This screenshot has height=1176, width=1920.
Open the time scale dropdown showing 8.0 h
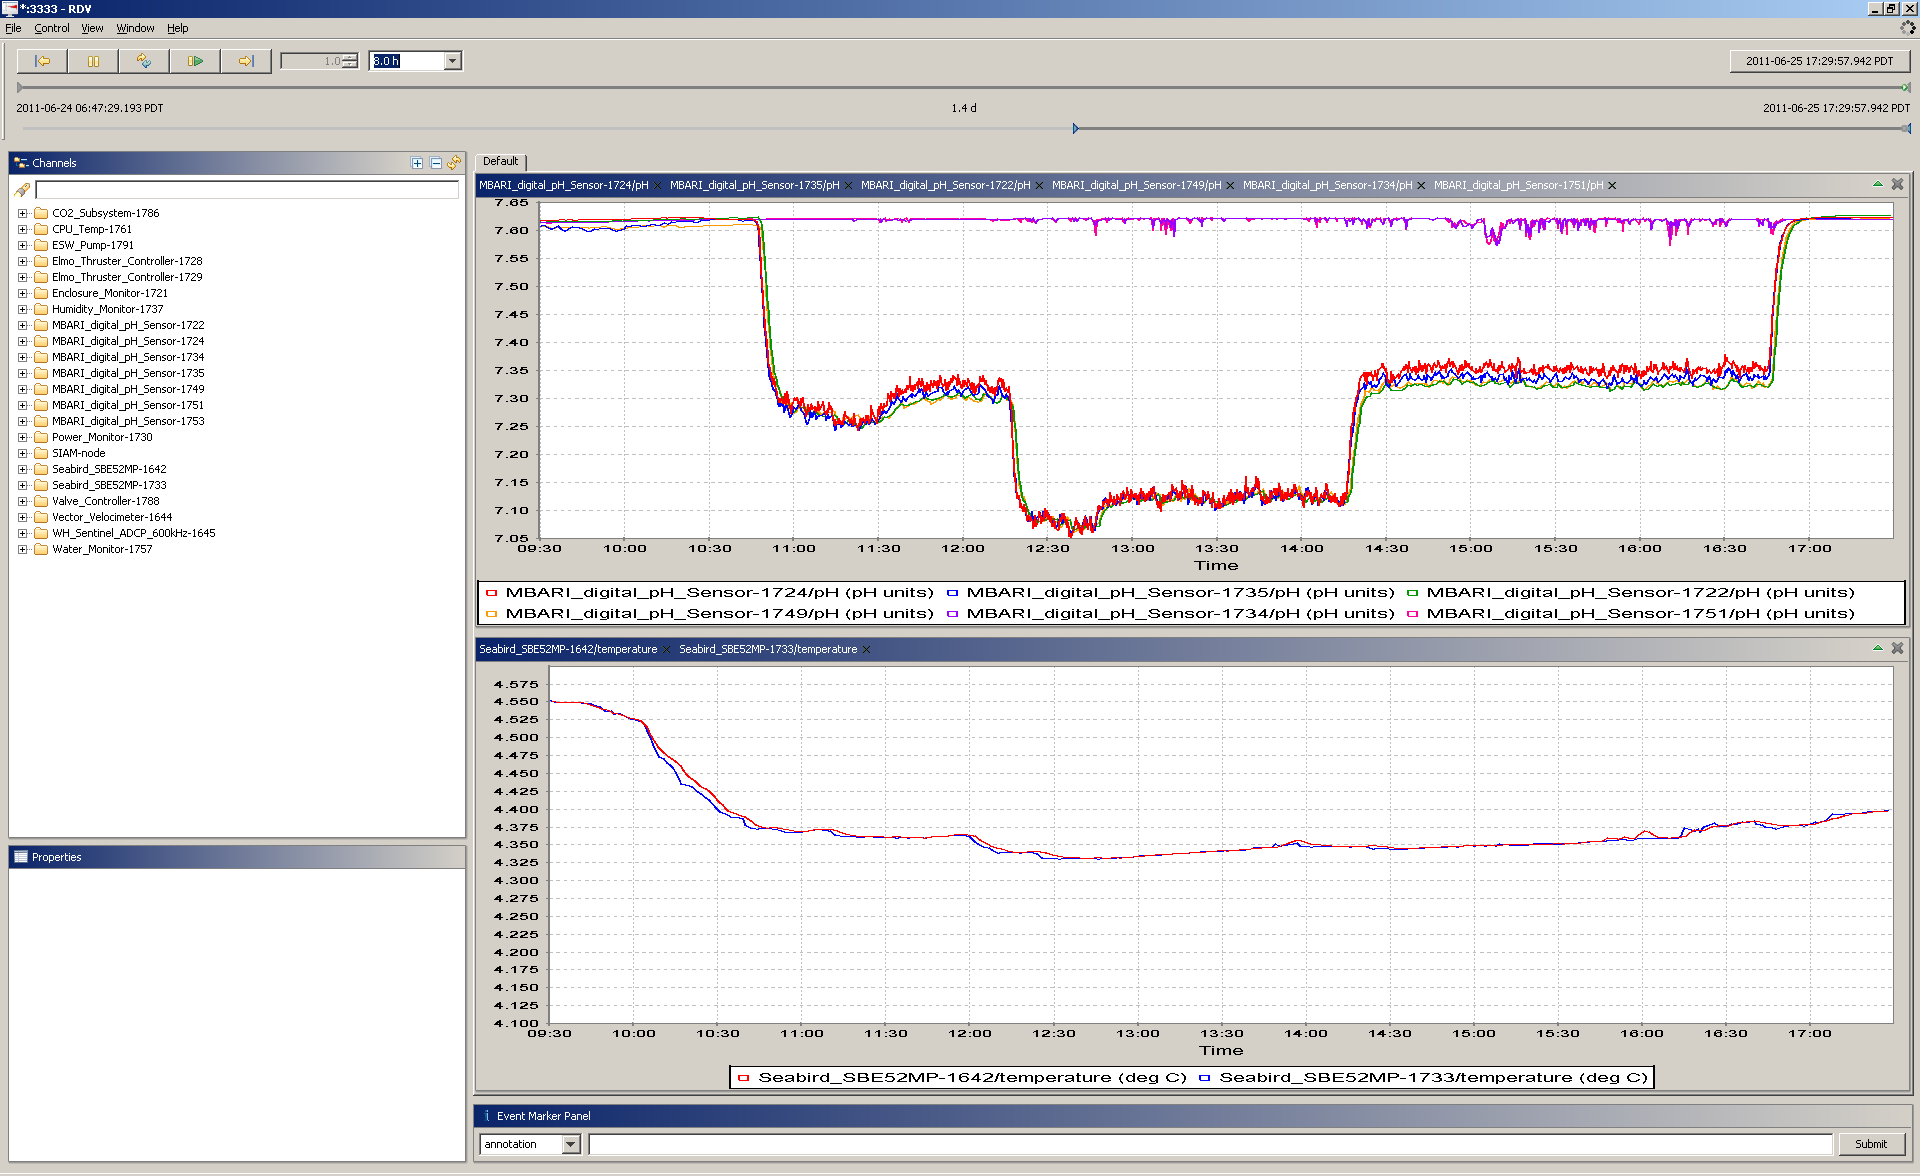[452, 61]
